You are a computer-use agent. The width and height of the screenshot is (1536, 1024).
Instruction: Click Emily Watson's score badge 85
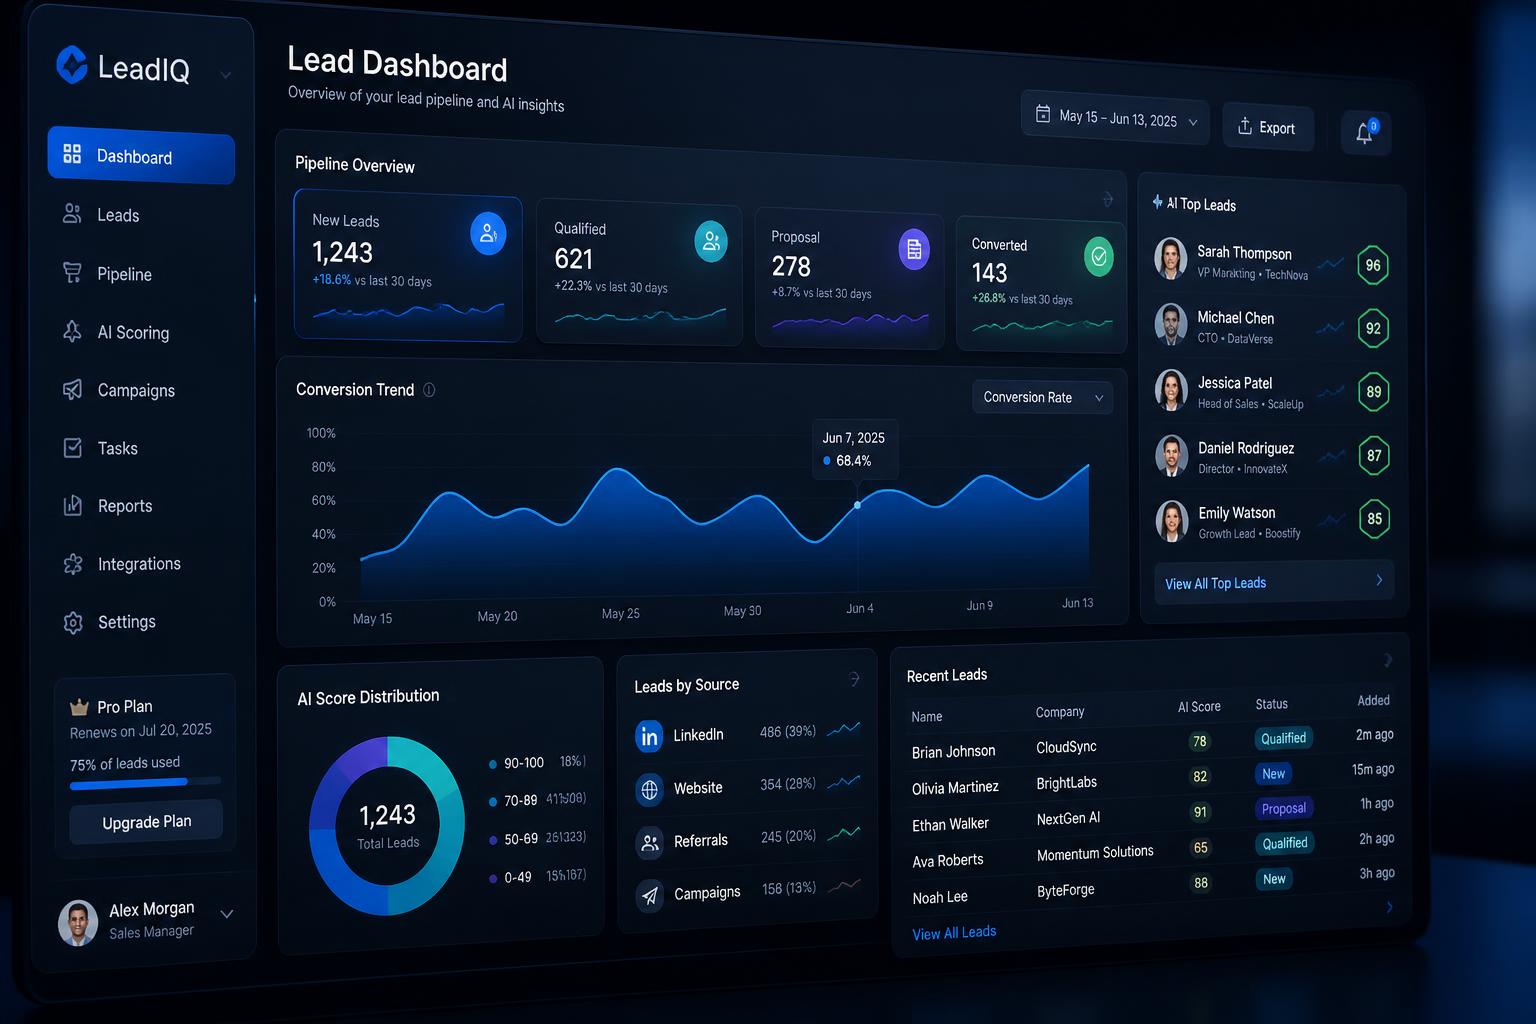[x=1375, y=518]
